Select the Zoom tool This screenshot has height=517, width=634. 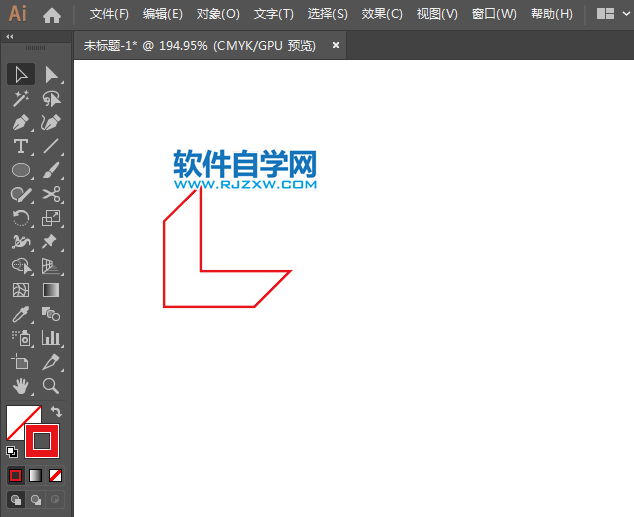(51, 386)
